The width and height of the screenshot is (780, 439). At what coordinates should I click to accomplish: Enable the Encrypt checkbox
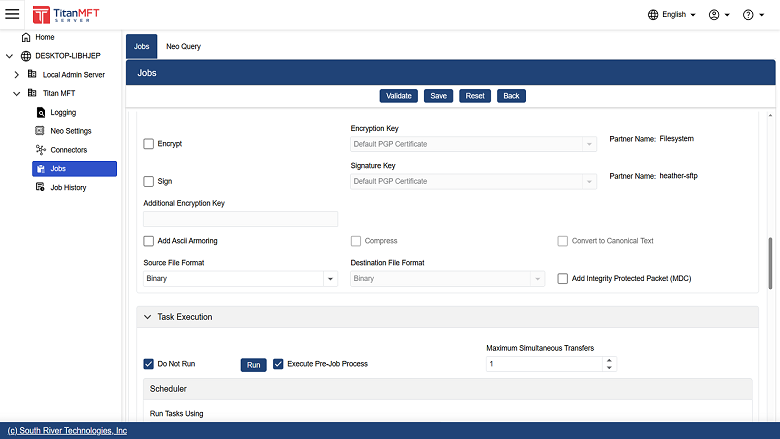(149, 144)
